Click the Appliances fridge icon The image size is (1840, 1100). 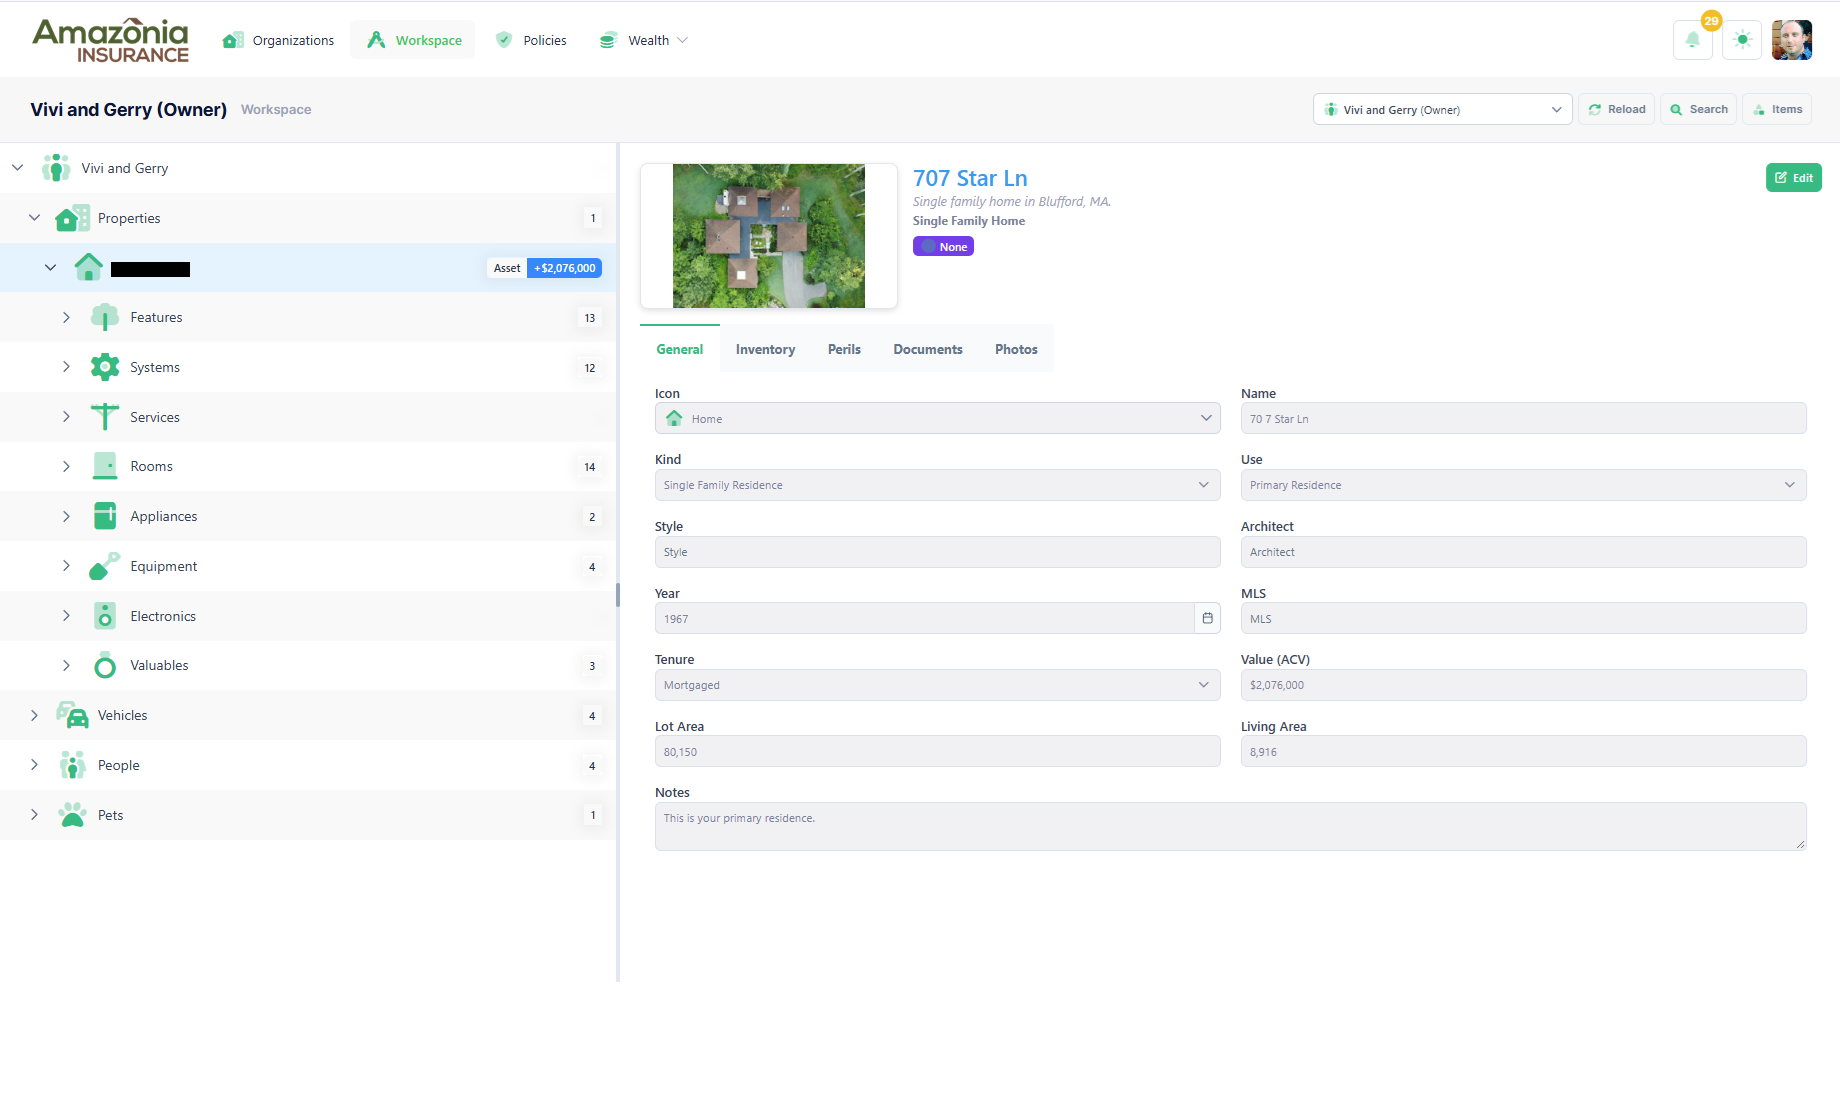click(x=105, y=516)
